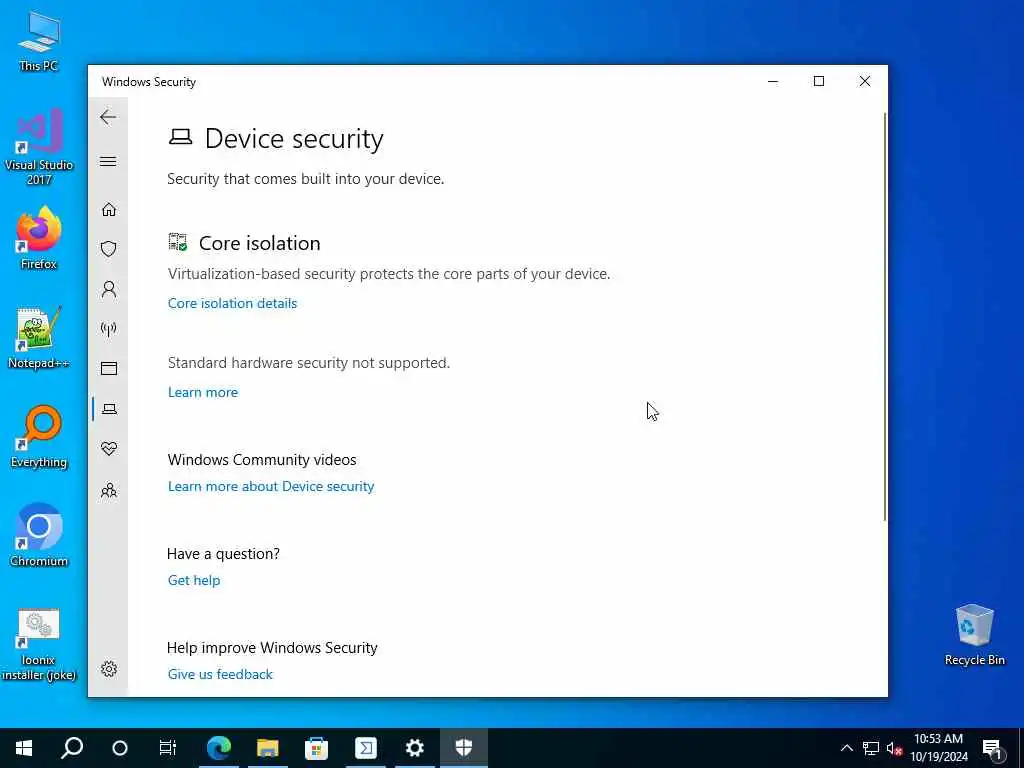Open Microsoft Store from taskbar
The width and height of the screenshot is (1024, 768).
click(317, 748)
